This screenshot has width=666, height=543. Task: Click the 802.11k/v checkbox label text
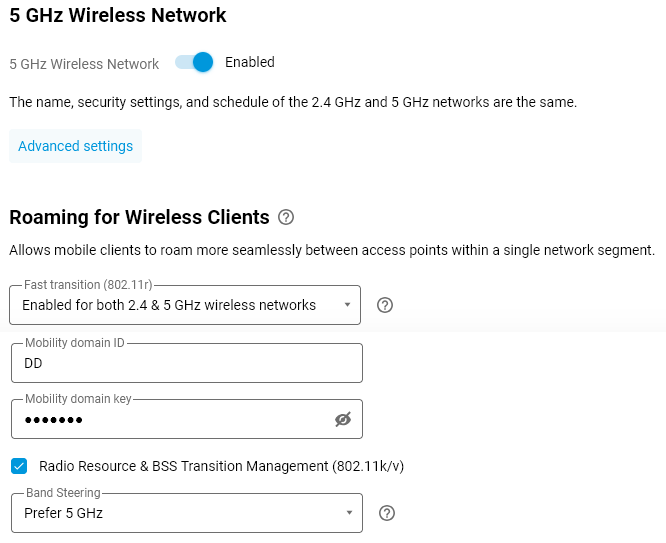tap(221, 466)
